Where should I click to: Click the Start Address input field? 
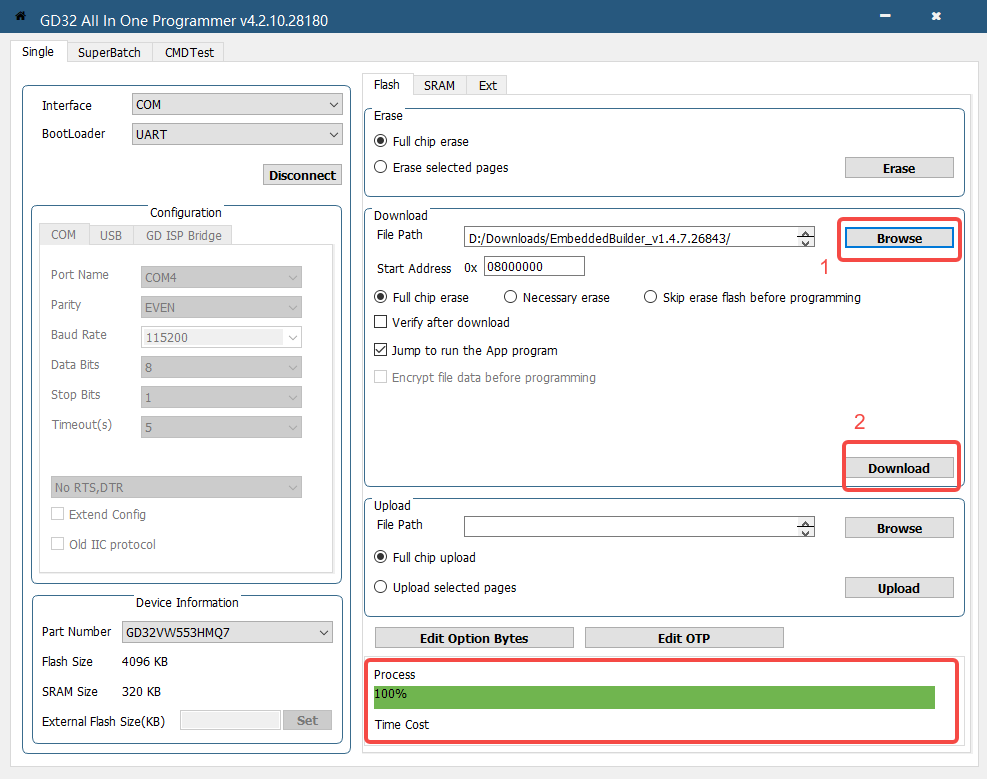pos(534,267)
